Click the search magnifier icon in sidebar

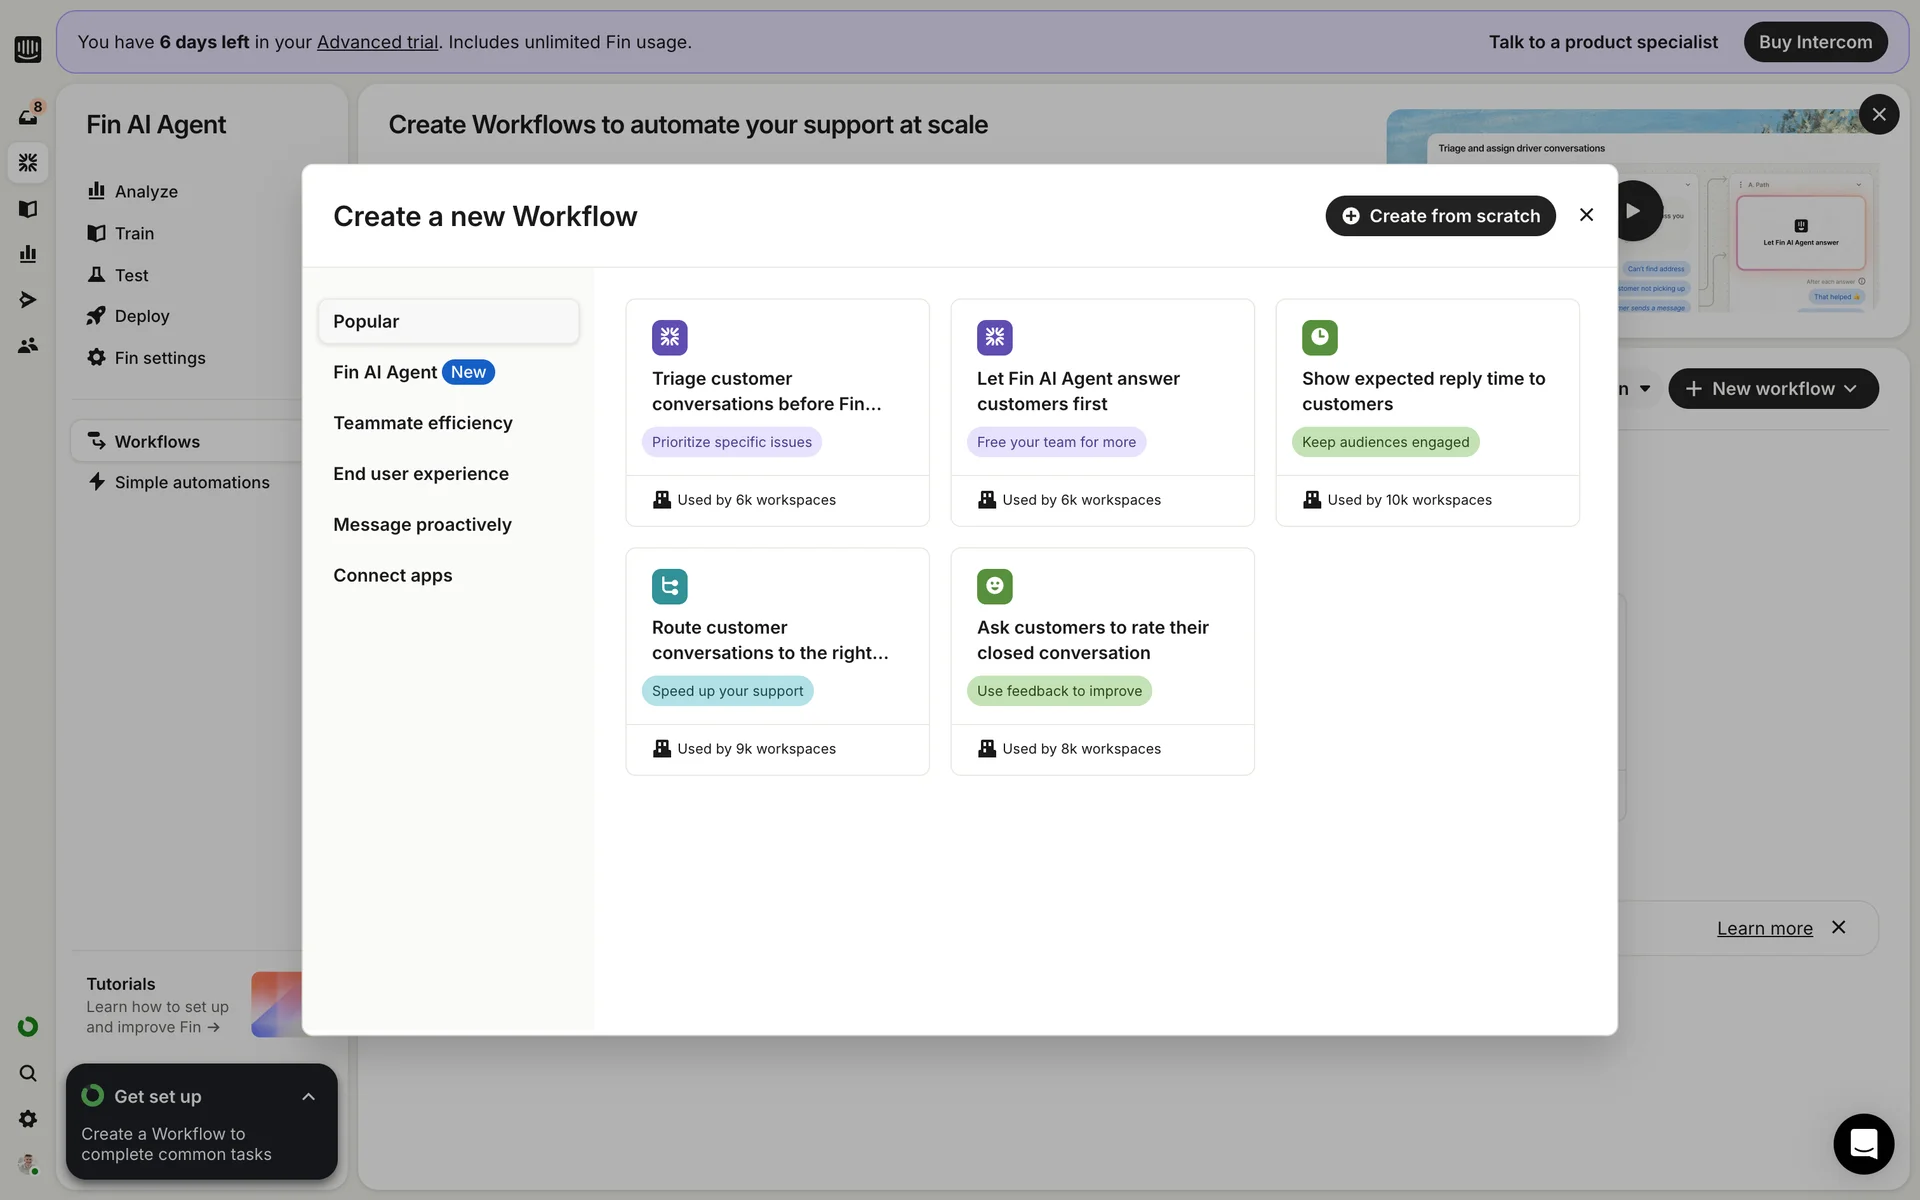pyautogui.click(x=28, y=1073)
